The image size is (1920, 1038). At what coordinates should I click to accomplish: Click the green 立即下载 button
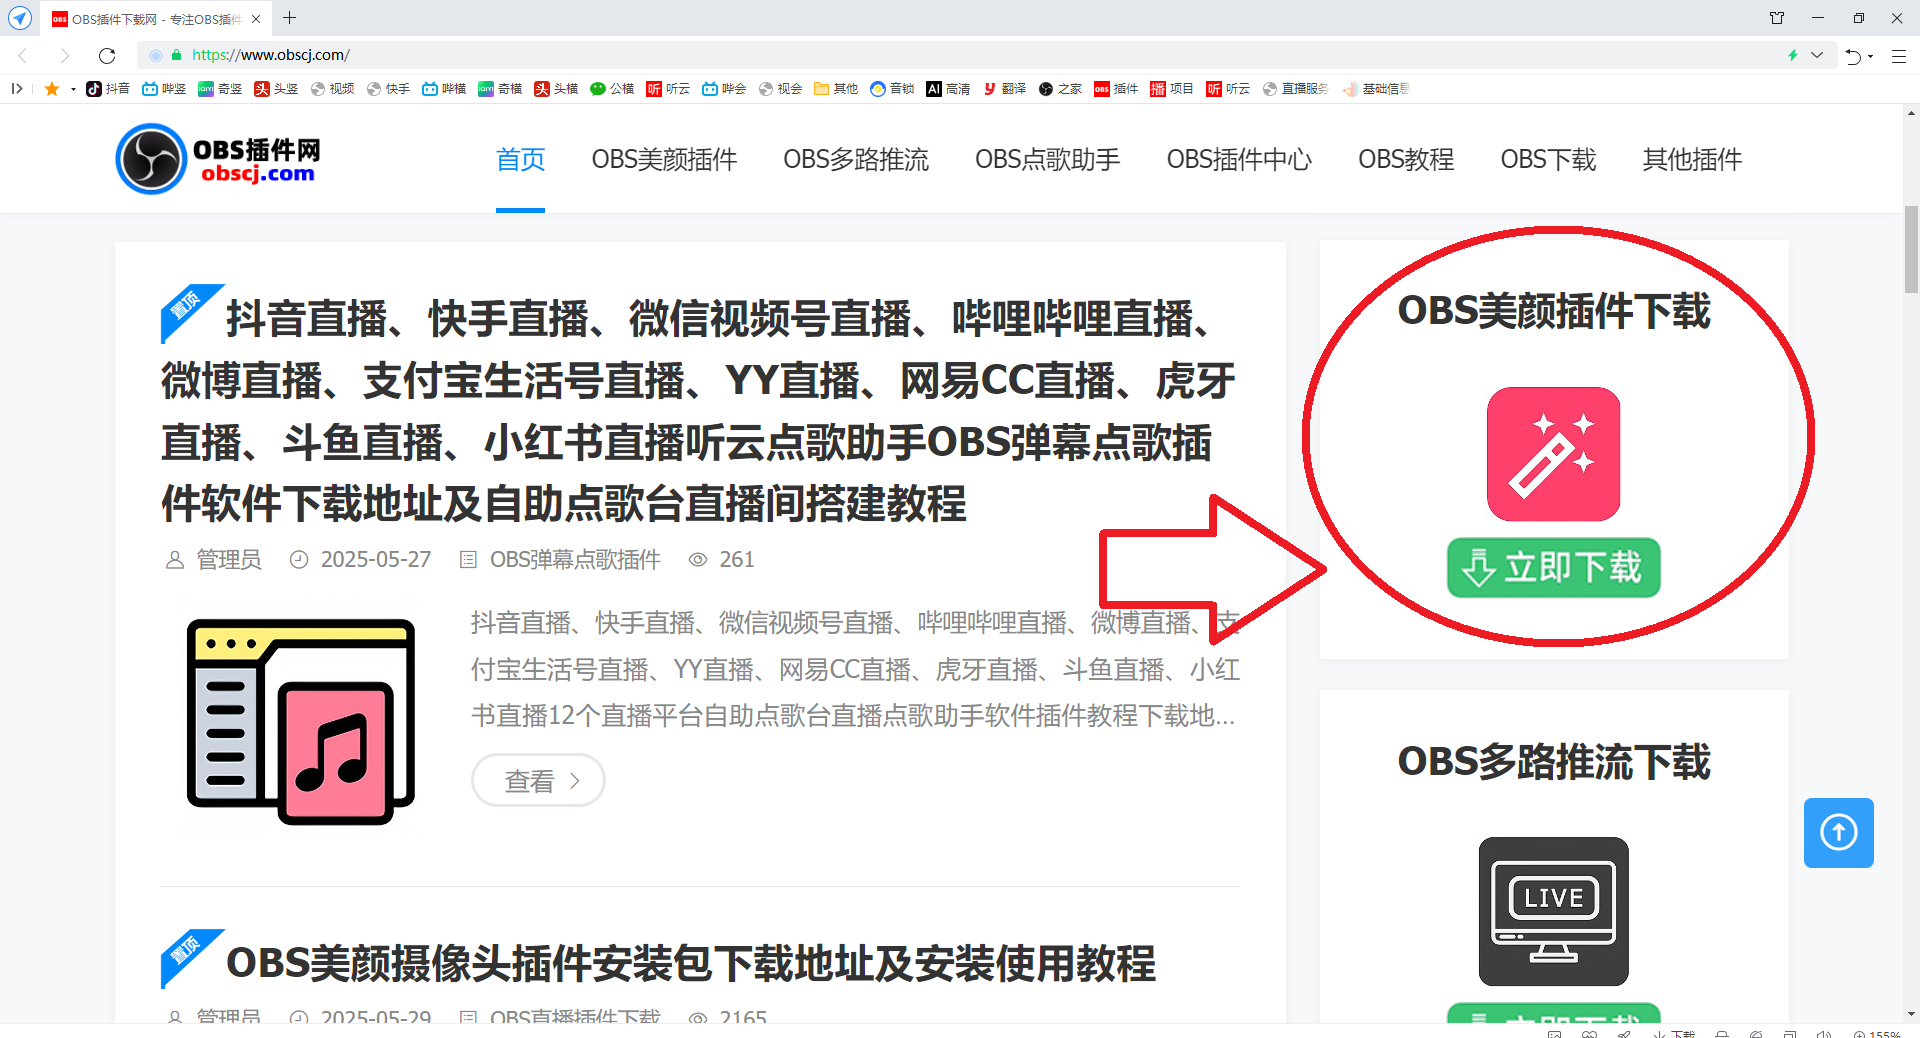tap(1553, 567)
